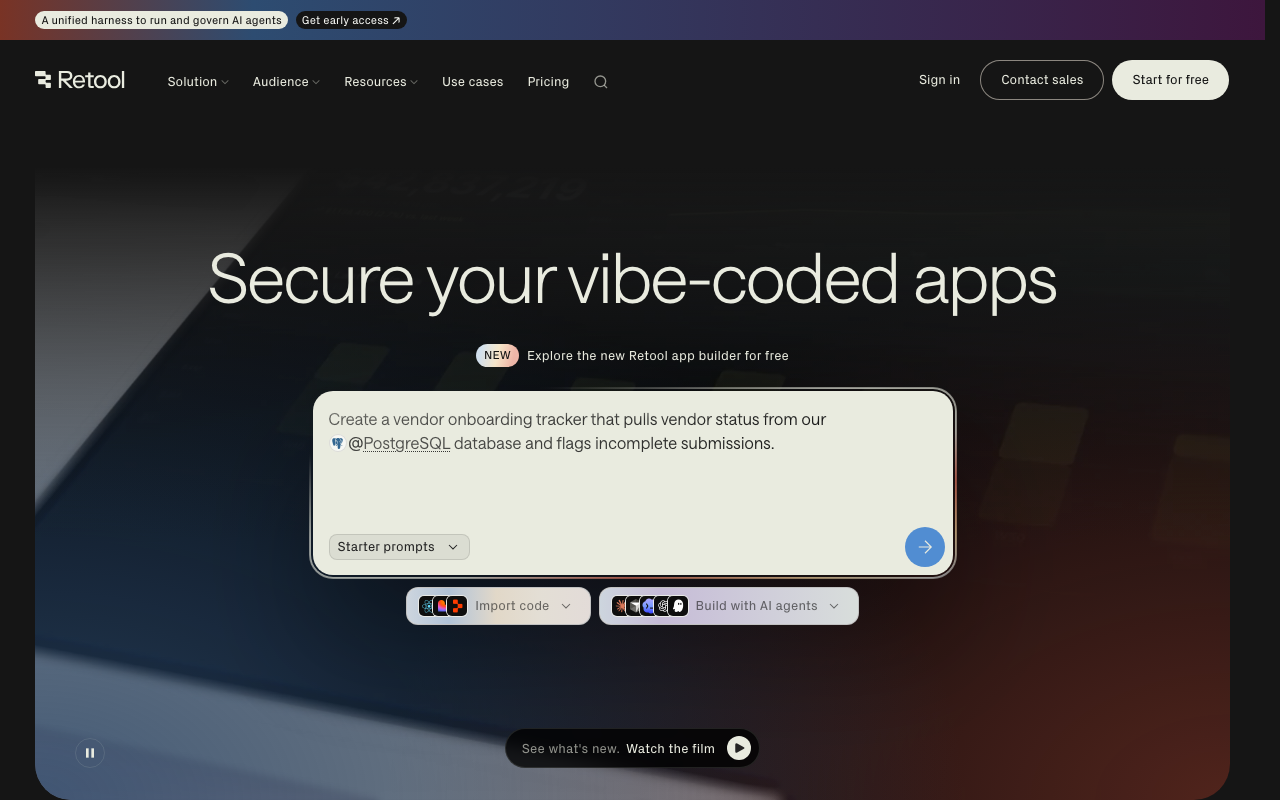Click the "Secure your vibe-coded apps" headline
This screenshot has height=800, width=1280.
pos(632,279)
